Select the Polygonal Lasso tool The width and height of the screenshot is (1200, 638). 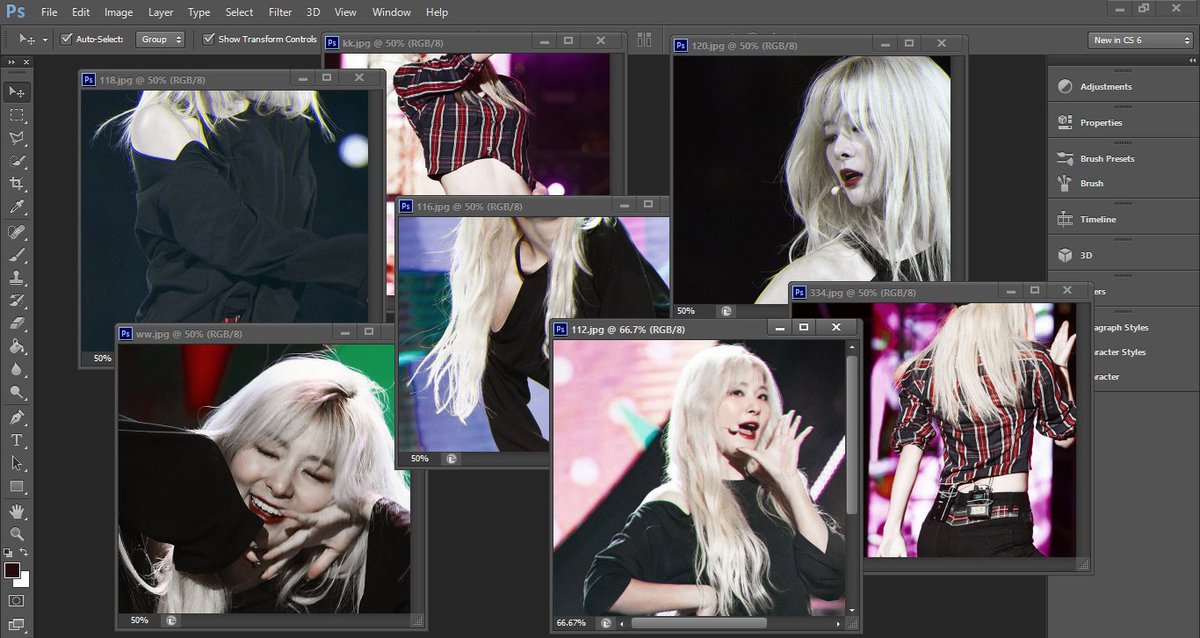(17, 138)
